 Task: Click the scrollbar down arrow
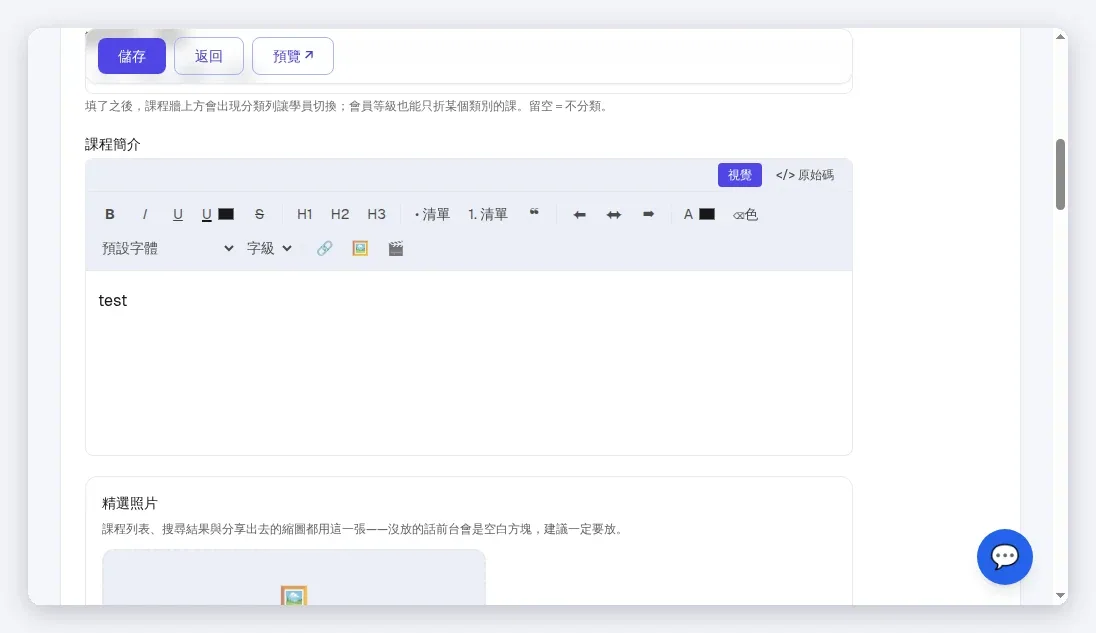point(1060,596)
